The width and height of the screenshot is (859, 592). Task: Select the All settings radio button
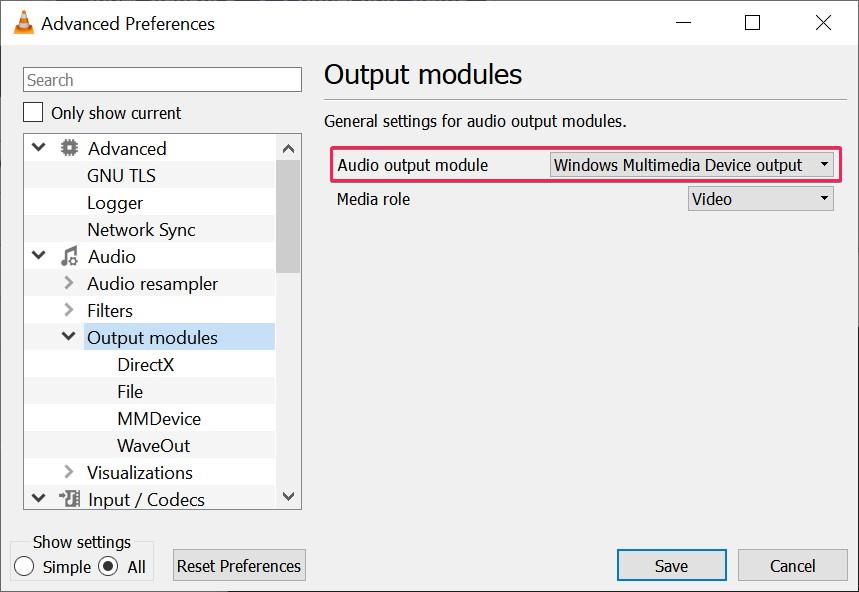tap(108, 566)
